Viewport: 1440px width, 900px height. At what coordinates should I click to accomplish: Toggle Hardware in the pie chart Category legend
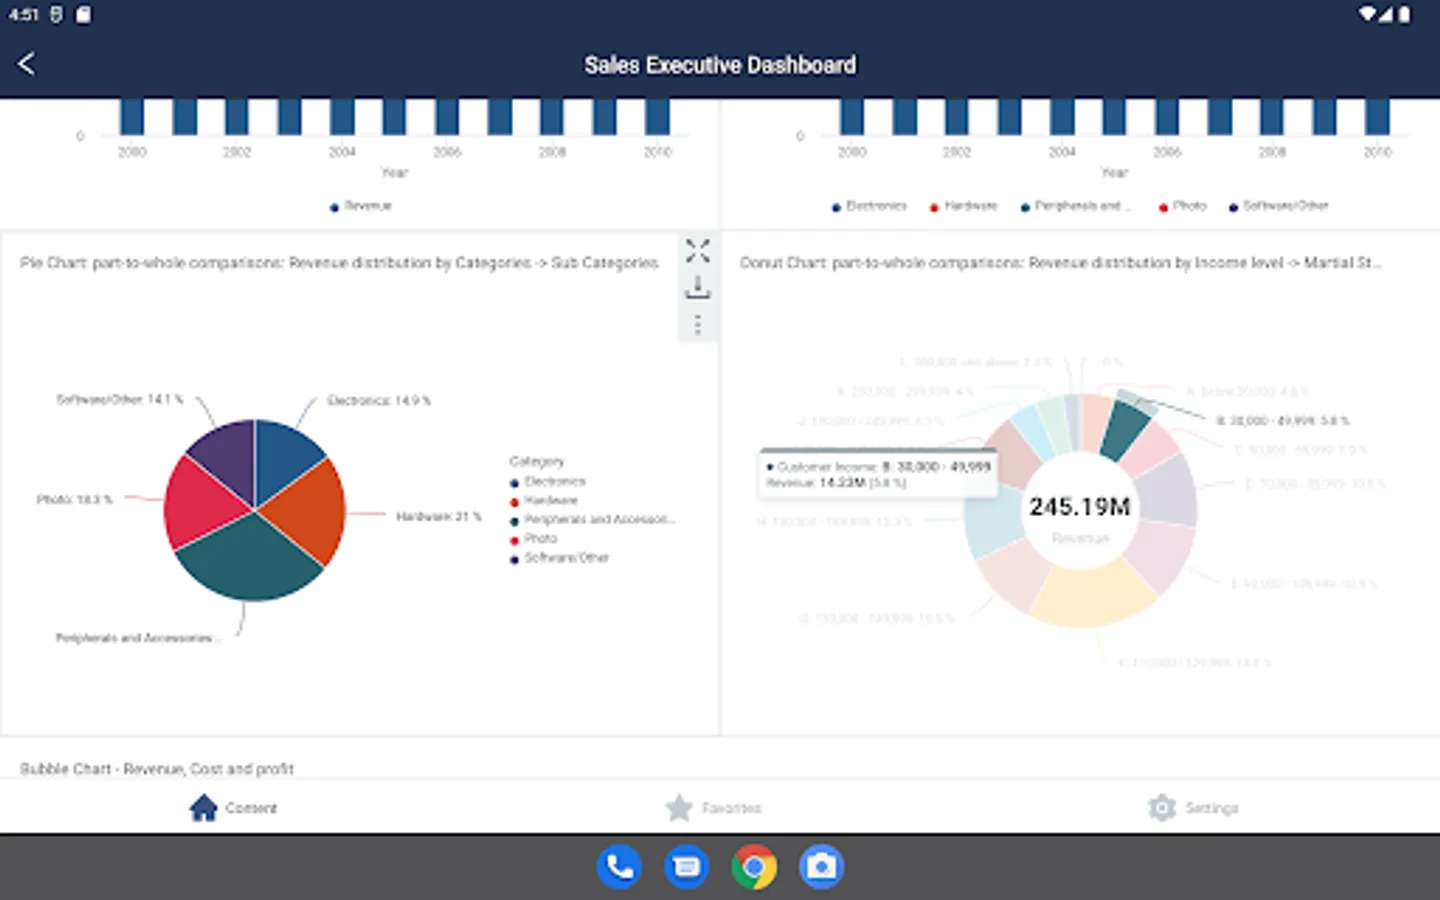tap(544, 501)
